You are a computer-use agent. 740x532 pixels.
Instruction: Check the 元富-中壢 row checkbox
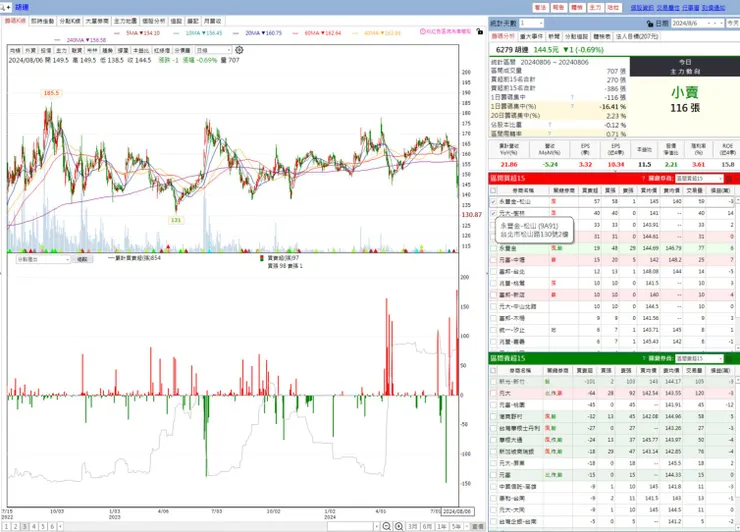click(x=493, y=260)
